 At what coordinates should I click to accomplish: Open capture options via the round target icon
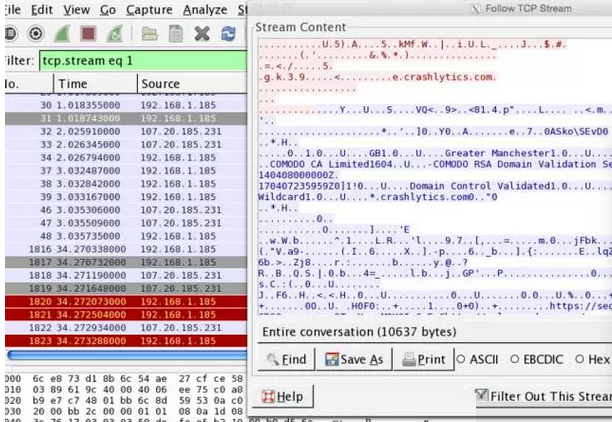pos(36,34)
